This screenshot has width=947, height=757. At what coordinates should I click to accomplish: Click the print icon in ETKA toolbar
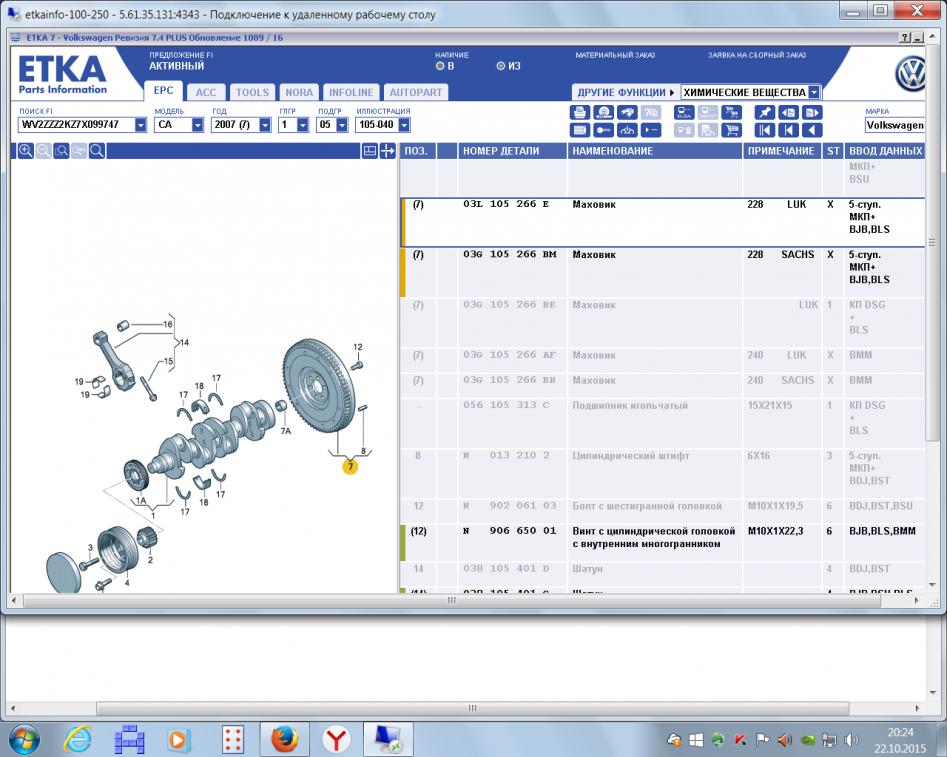click(x=580, y=112)
